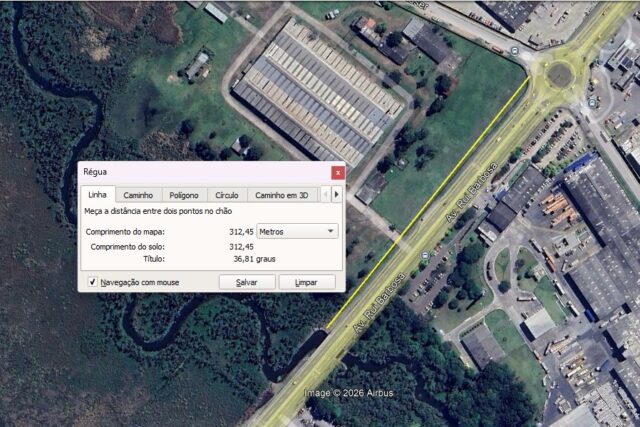Screen dimensions: 640x427
Task: Click the yellow line endpoint near roundabout
Action: tap(530, 76)
